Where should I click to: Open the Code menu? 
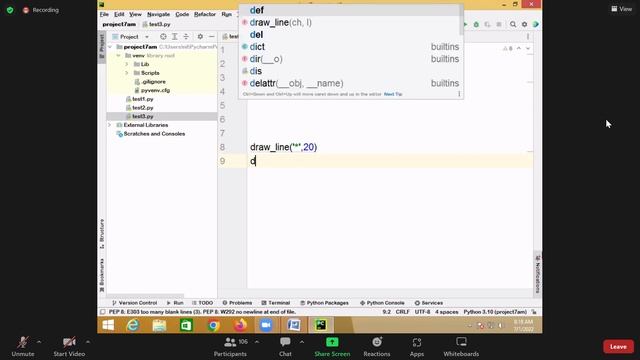(182, 14)
